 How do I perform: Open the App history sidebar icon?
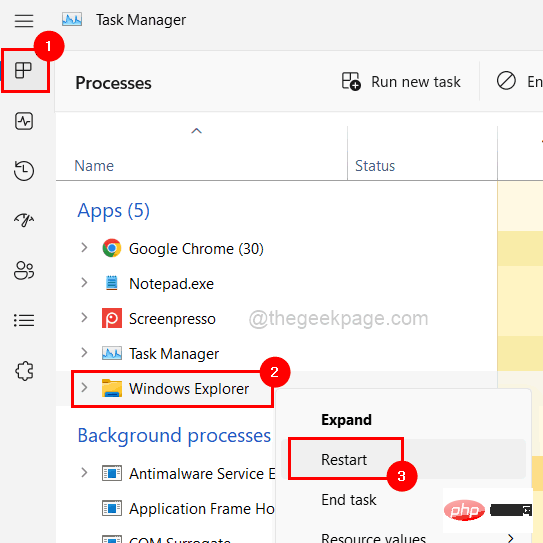click(x=24, y=170)
